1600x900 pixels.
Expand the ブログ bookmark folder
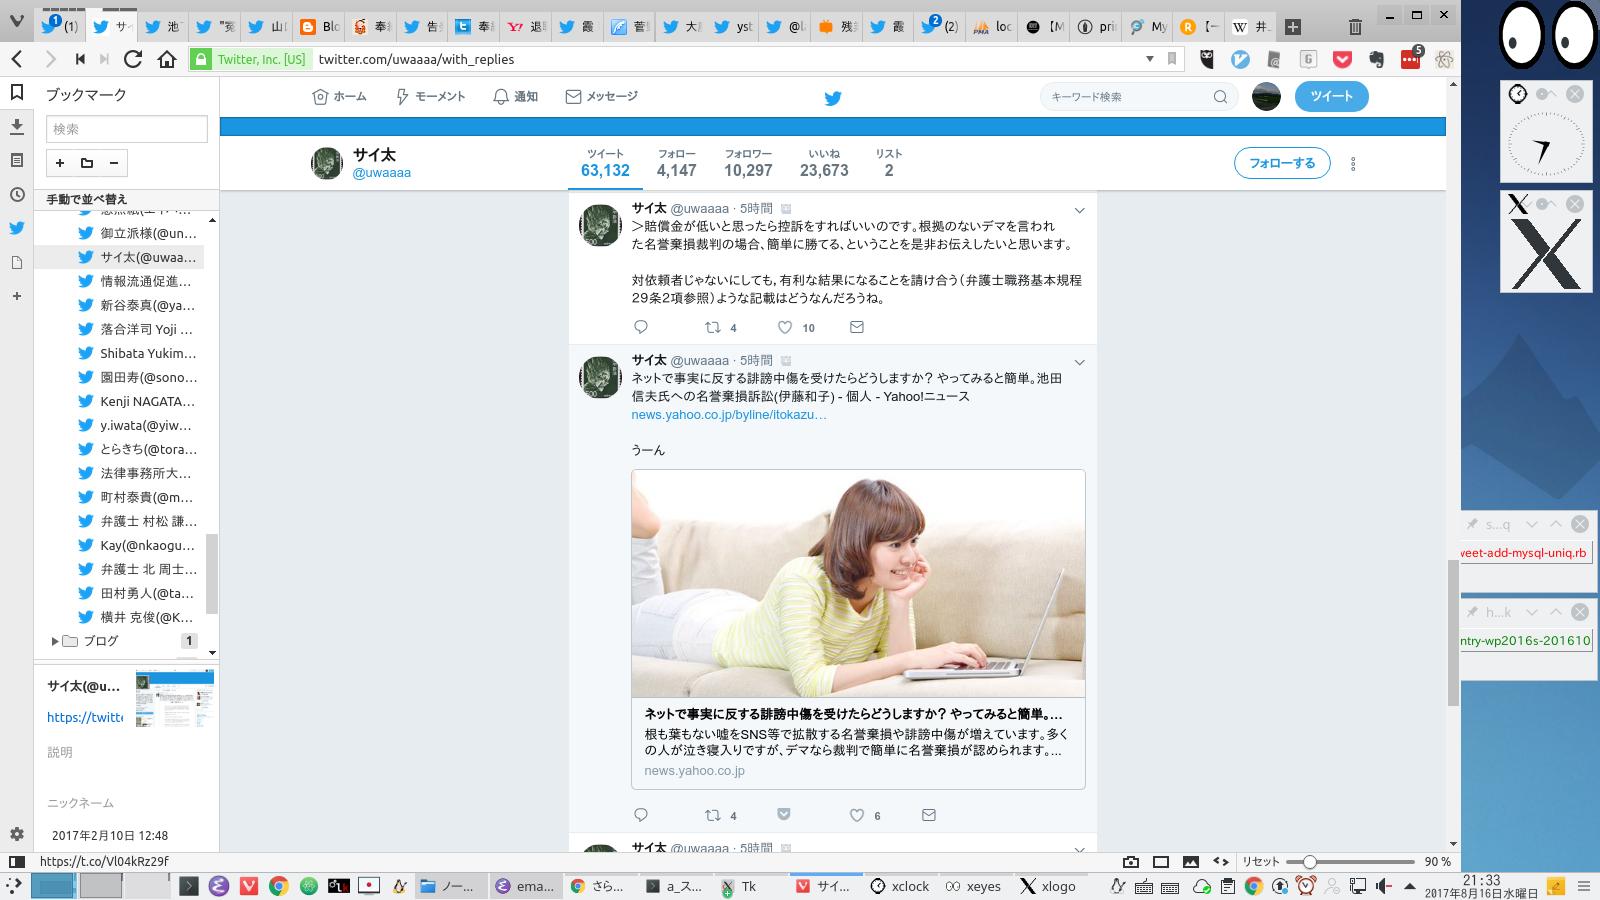tap(54, 641)
